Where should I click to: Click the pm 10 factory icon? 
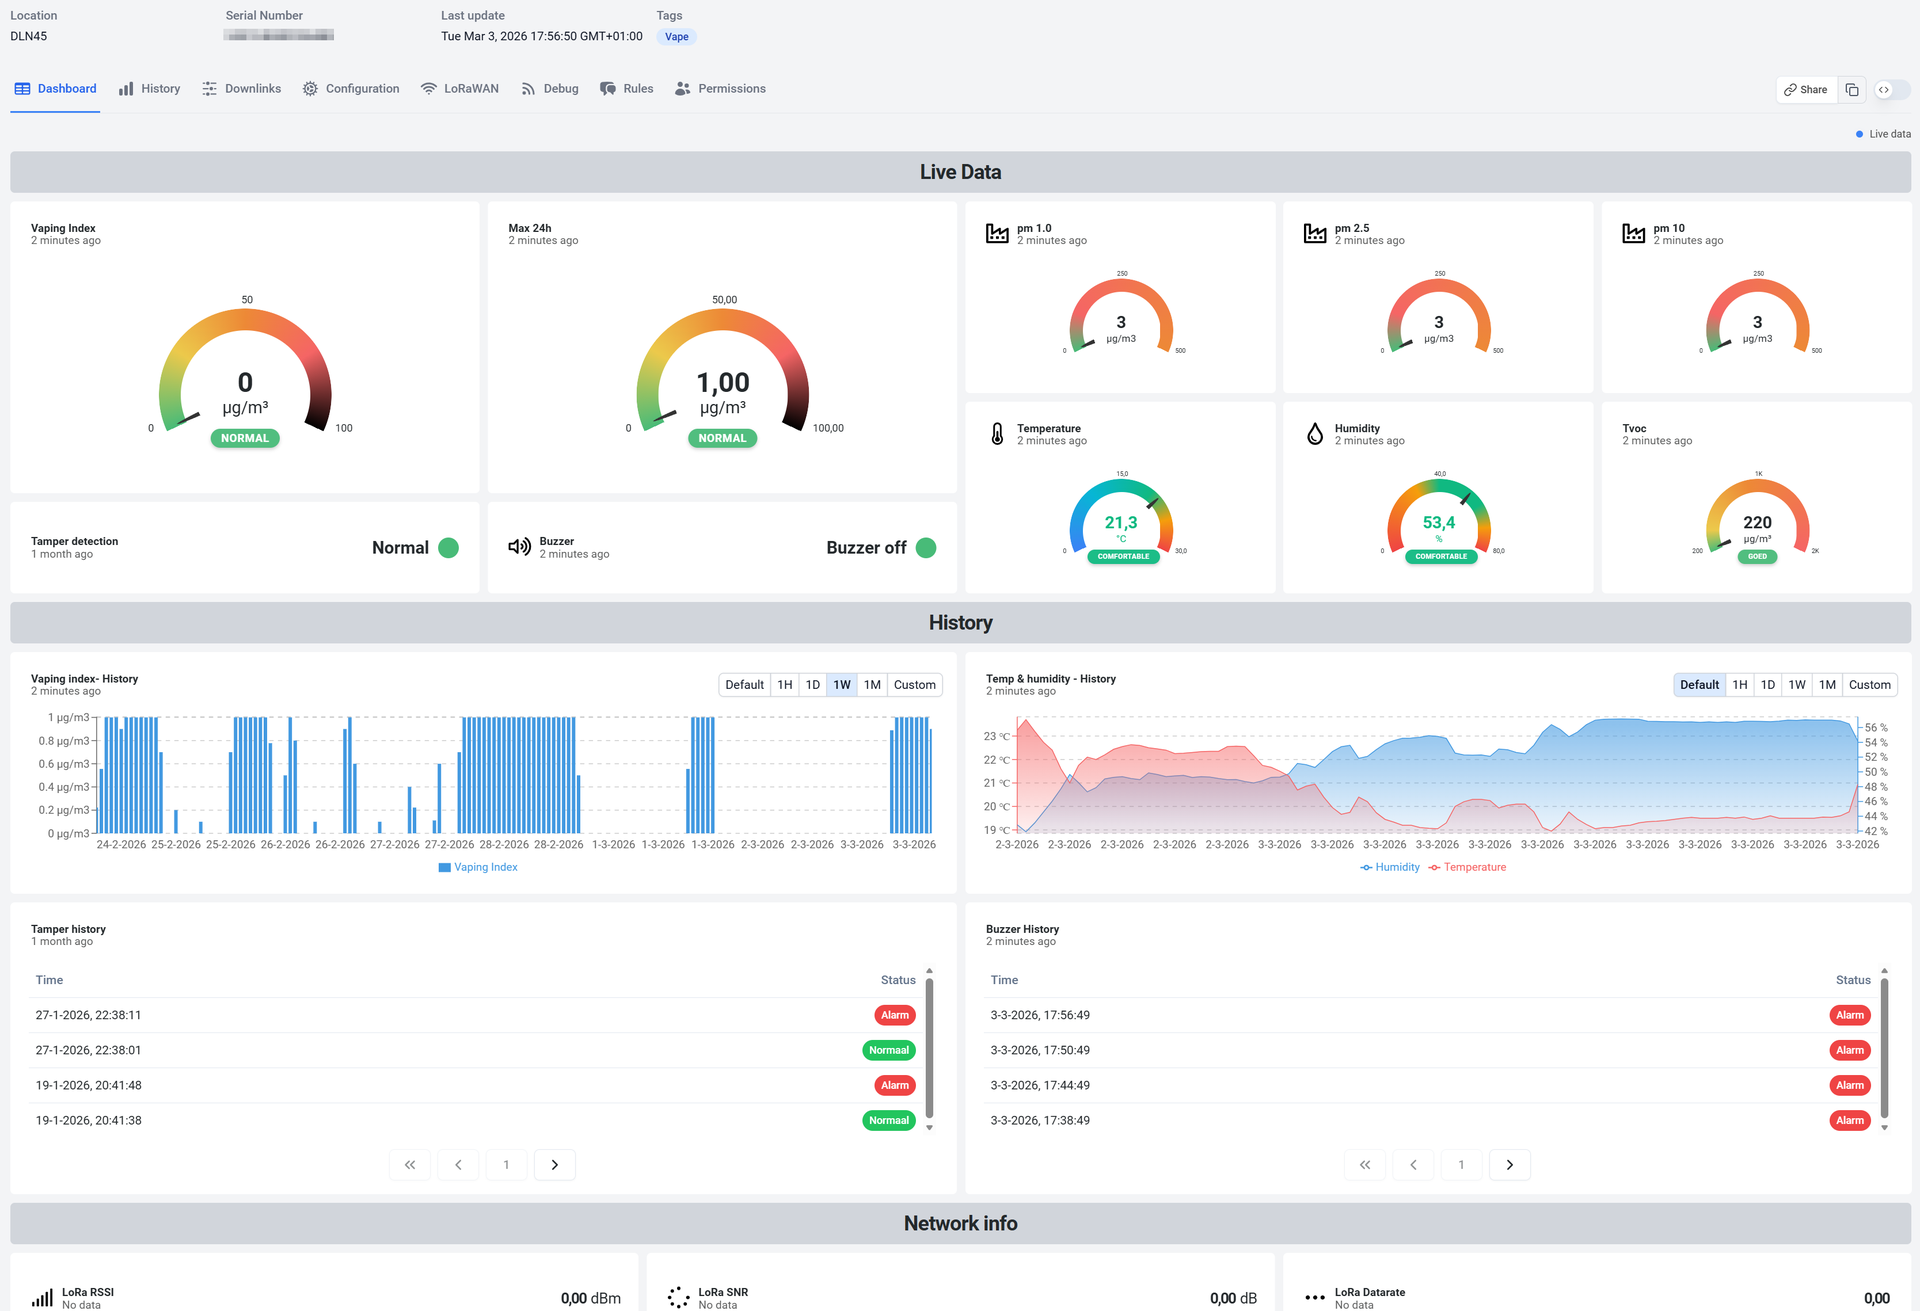coord(1633,234)
